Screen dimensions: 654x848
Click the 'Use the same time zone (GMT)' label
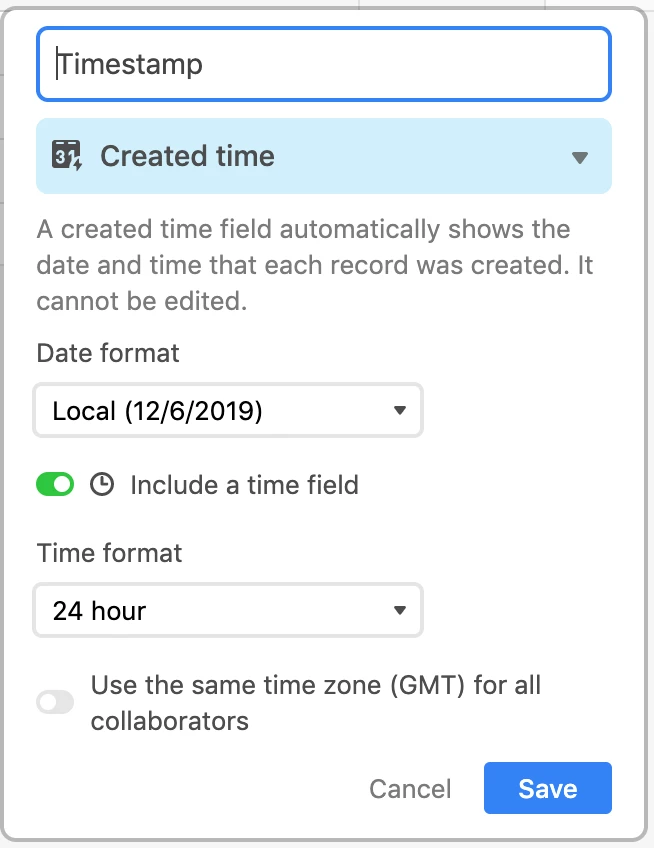click(316, 703)
